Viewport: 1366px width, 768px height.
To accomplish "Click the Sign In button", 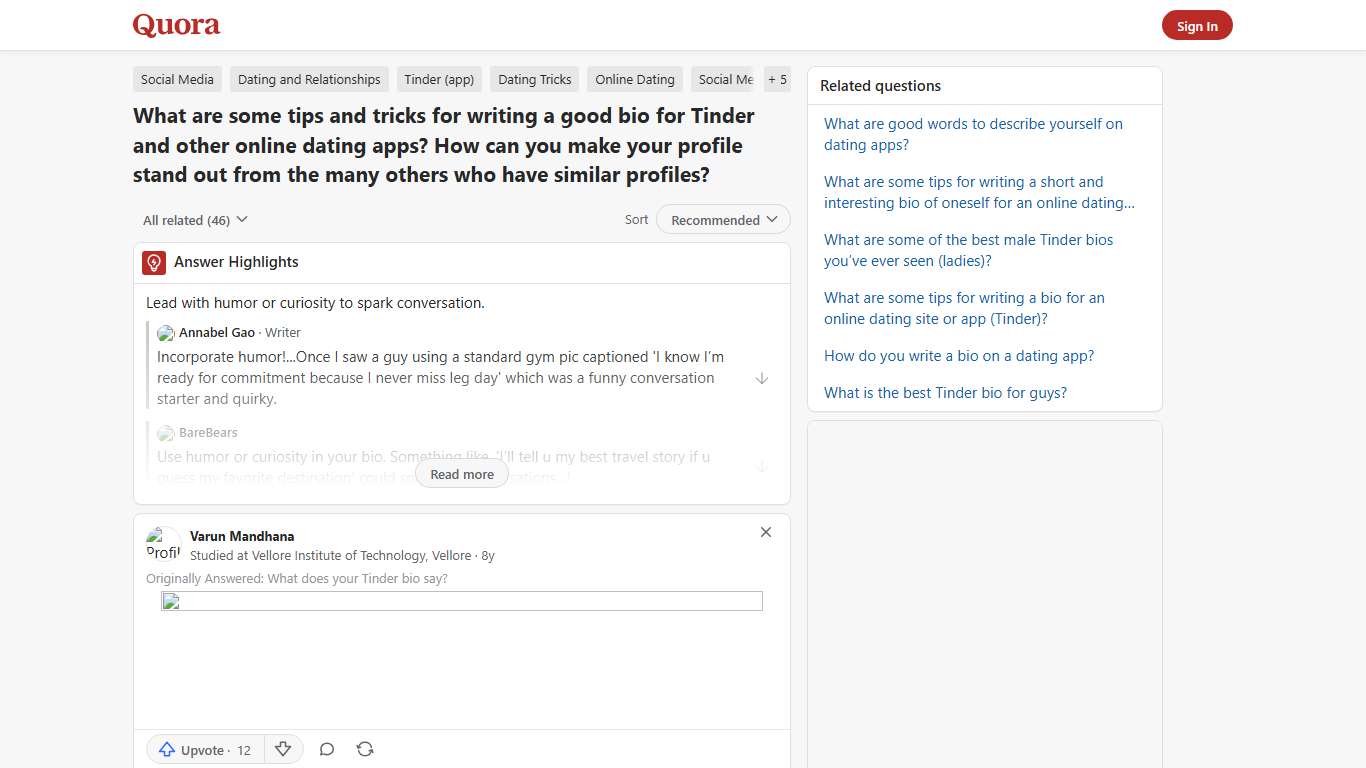I will coord(1197,25).
